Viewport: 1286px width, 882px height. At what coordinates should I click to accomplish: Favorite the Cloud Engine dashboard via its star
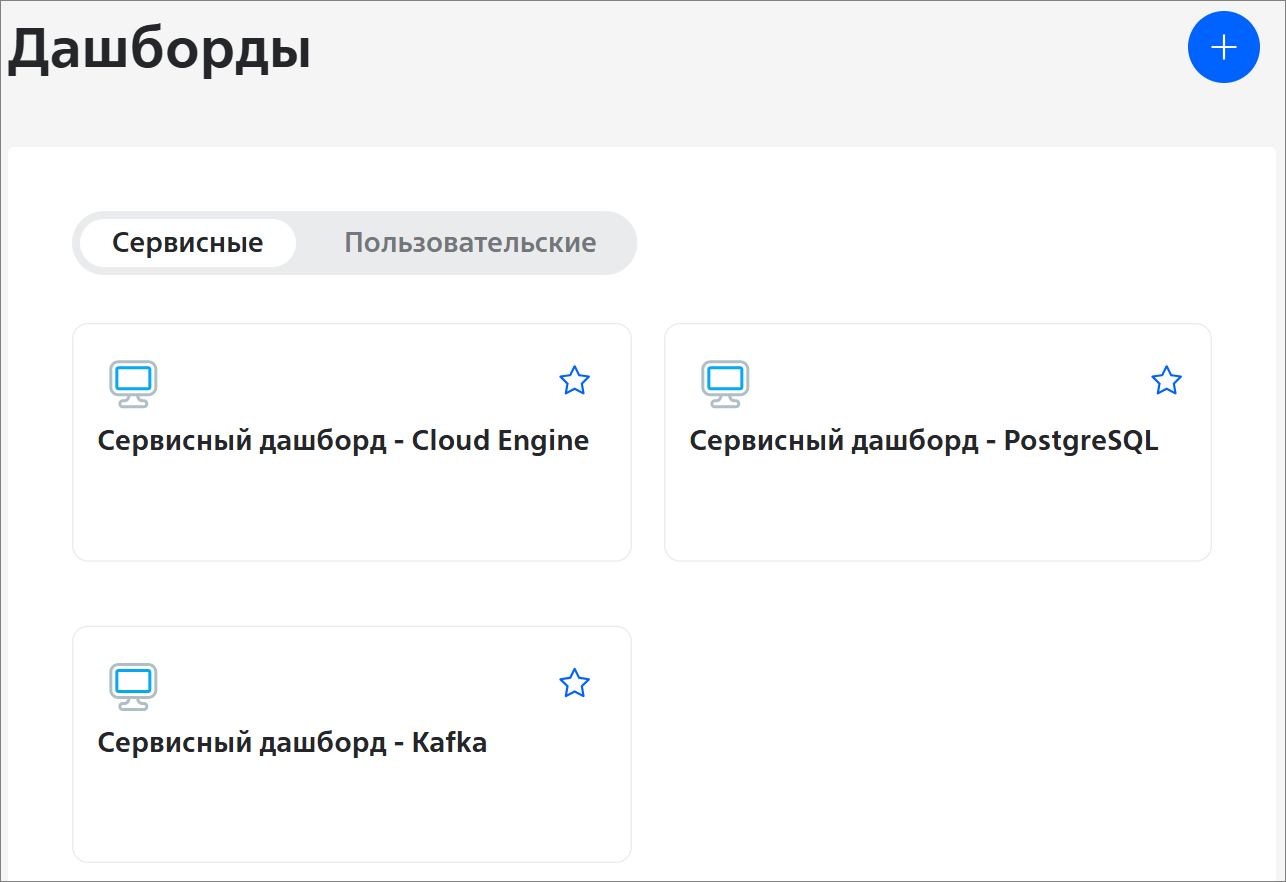(574, 380)
